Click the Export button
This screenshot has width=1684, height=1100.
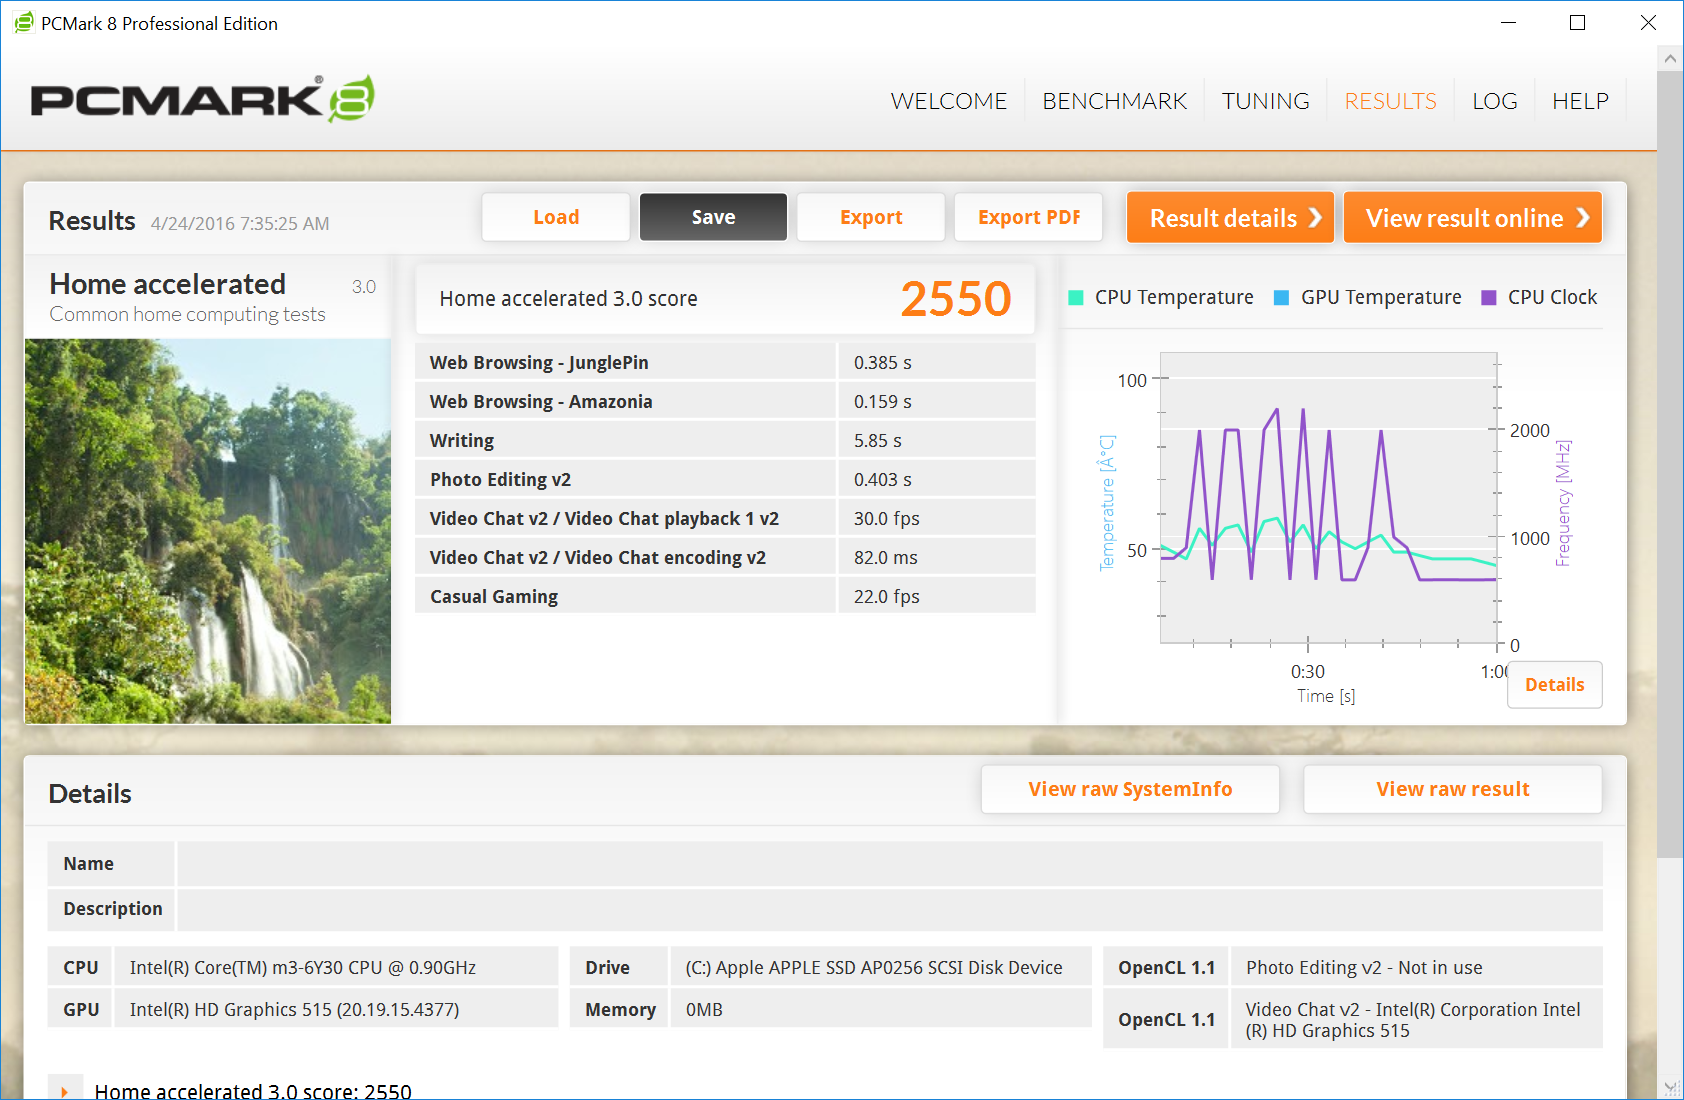point(871,217)
